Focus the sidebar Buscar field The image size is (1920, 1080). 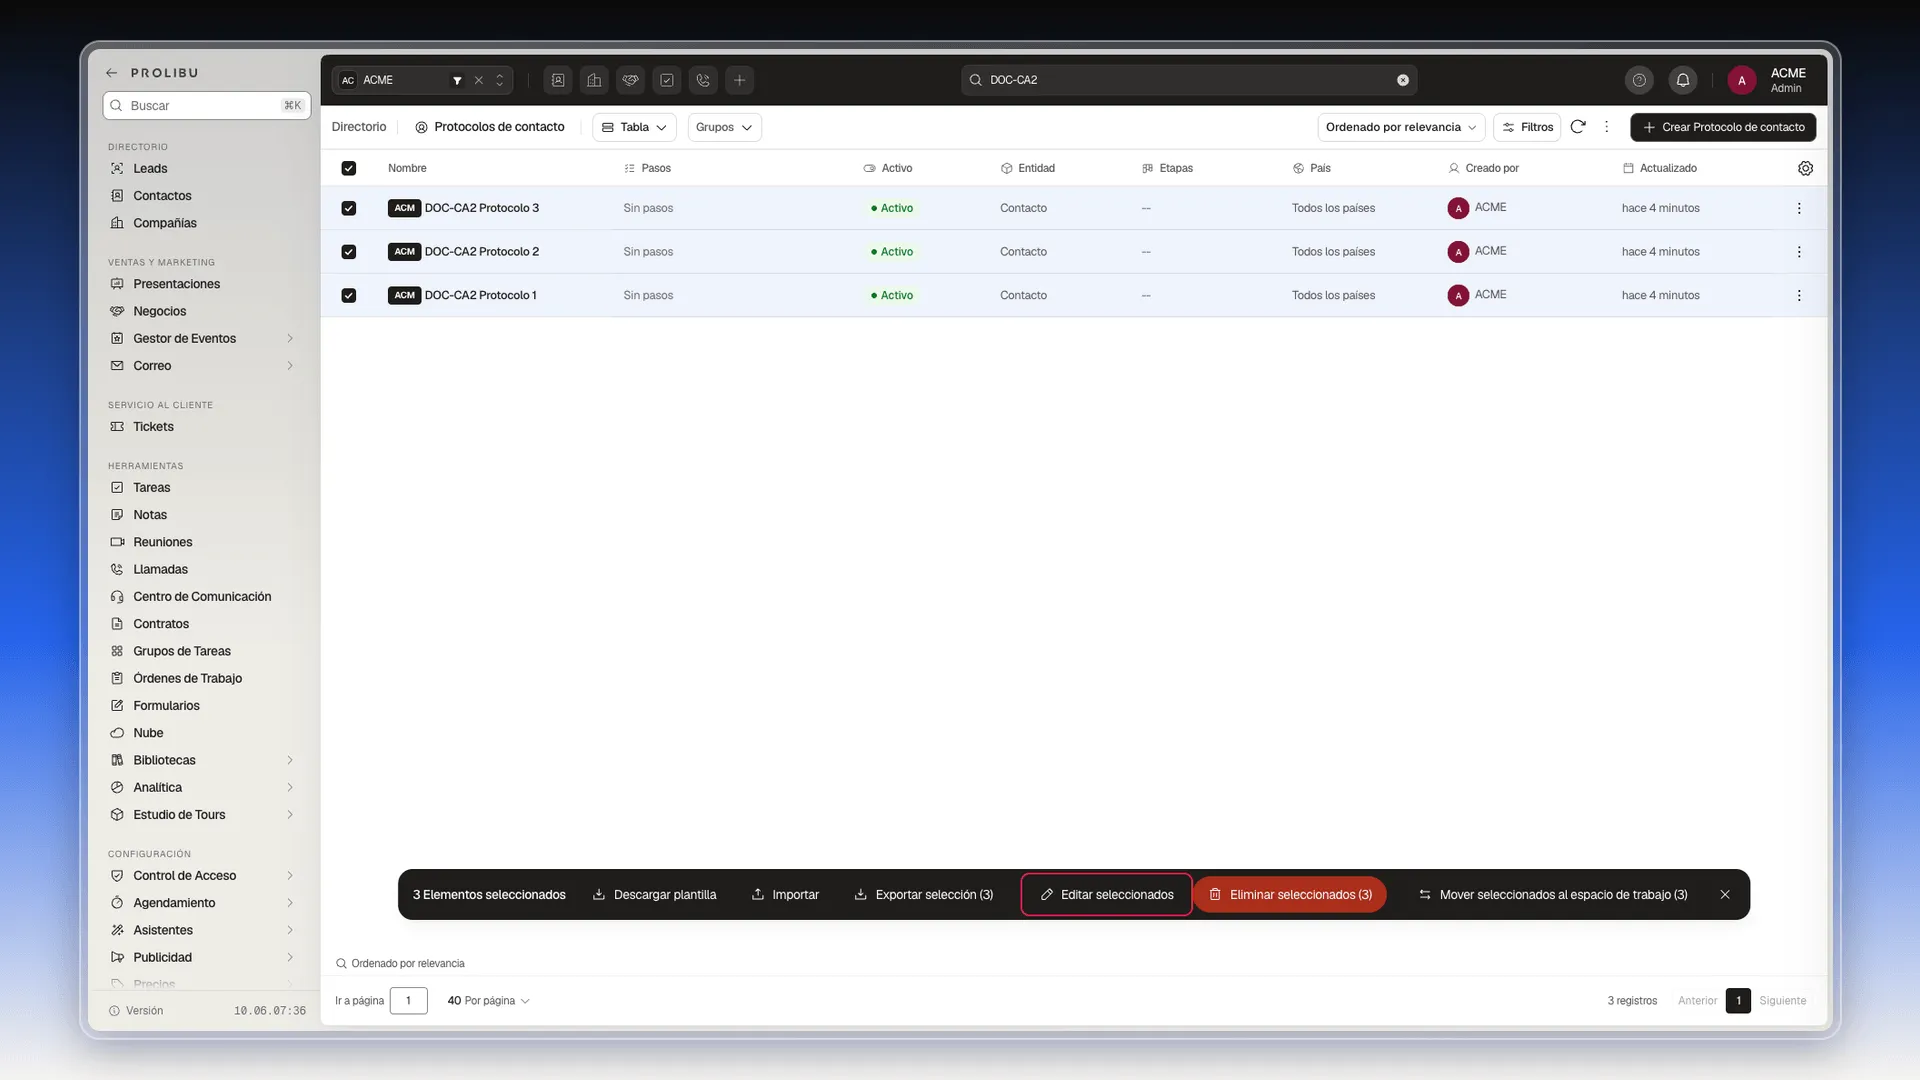tap(207, 105)
